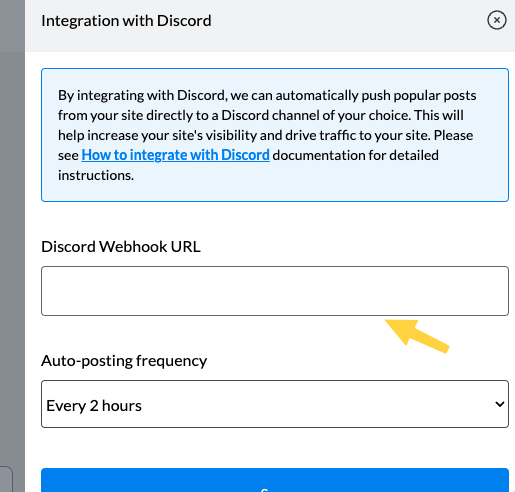Viewport: 515px width, 492px height.
Task: Click the Auto-posting frequency label
Action: [x=124, y=361]
